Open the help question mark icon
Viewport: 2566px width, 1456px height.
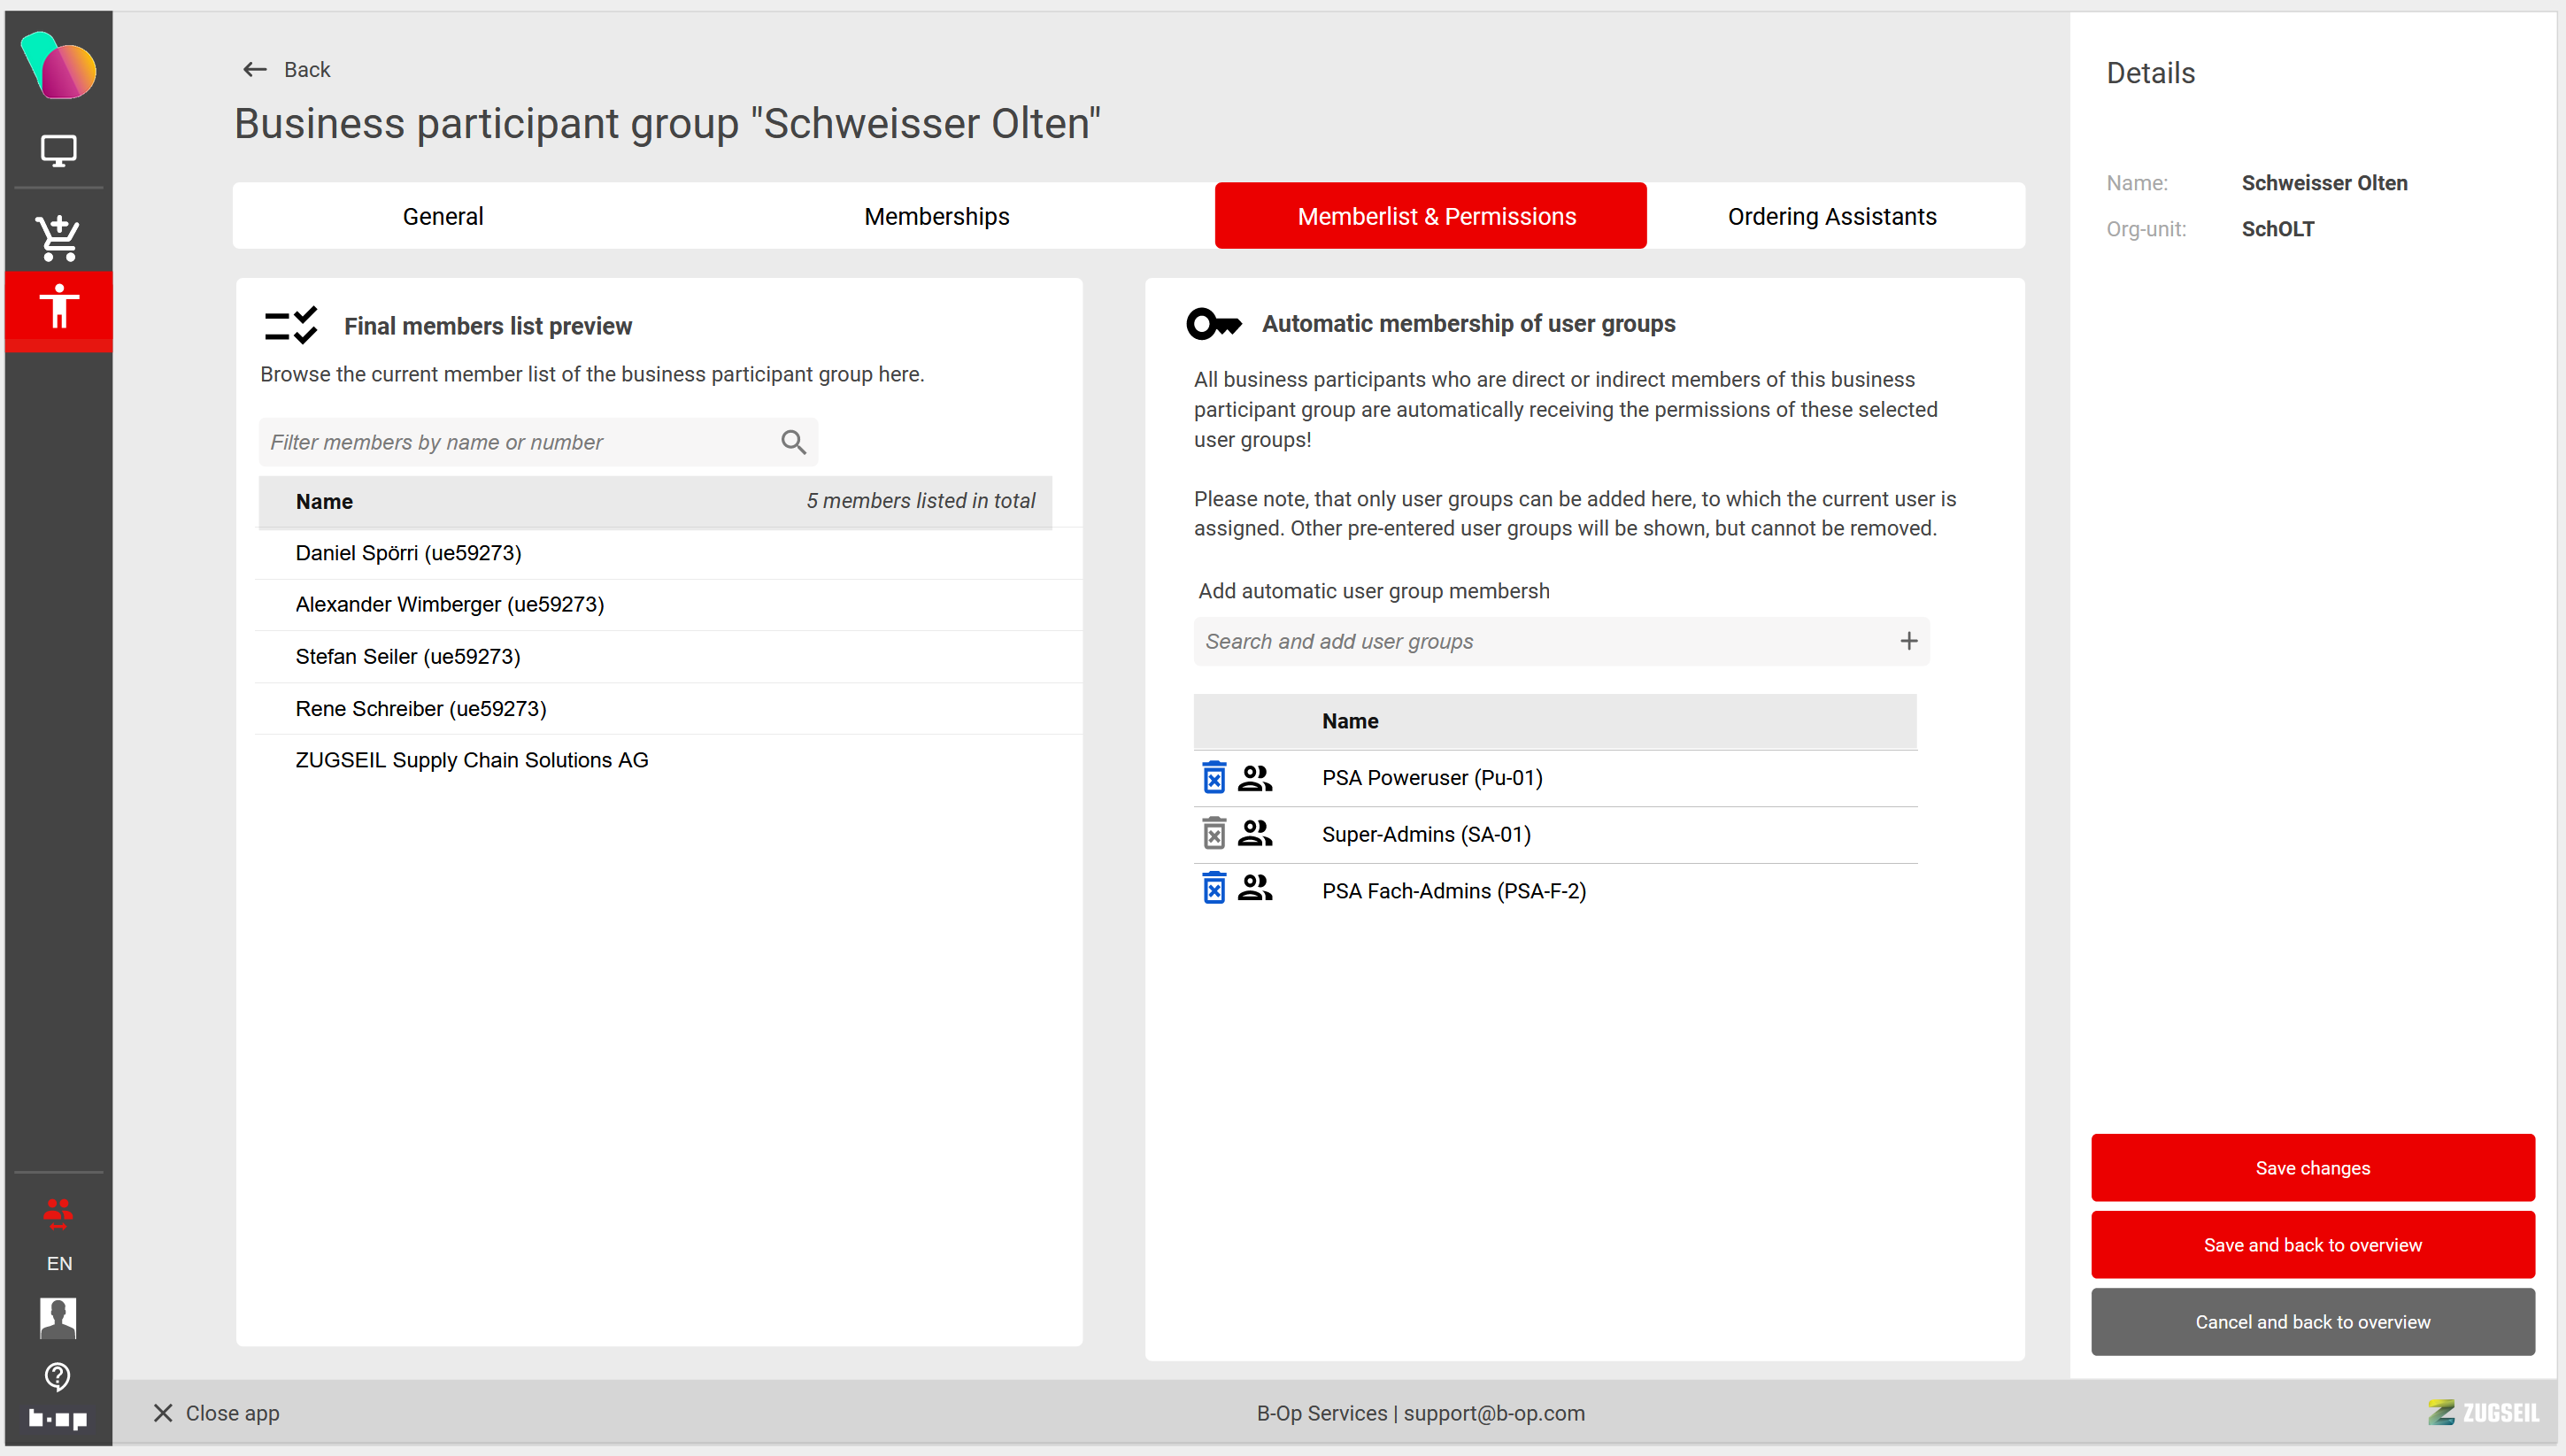[58, 1376]
